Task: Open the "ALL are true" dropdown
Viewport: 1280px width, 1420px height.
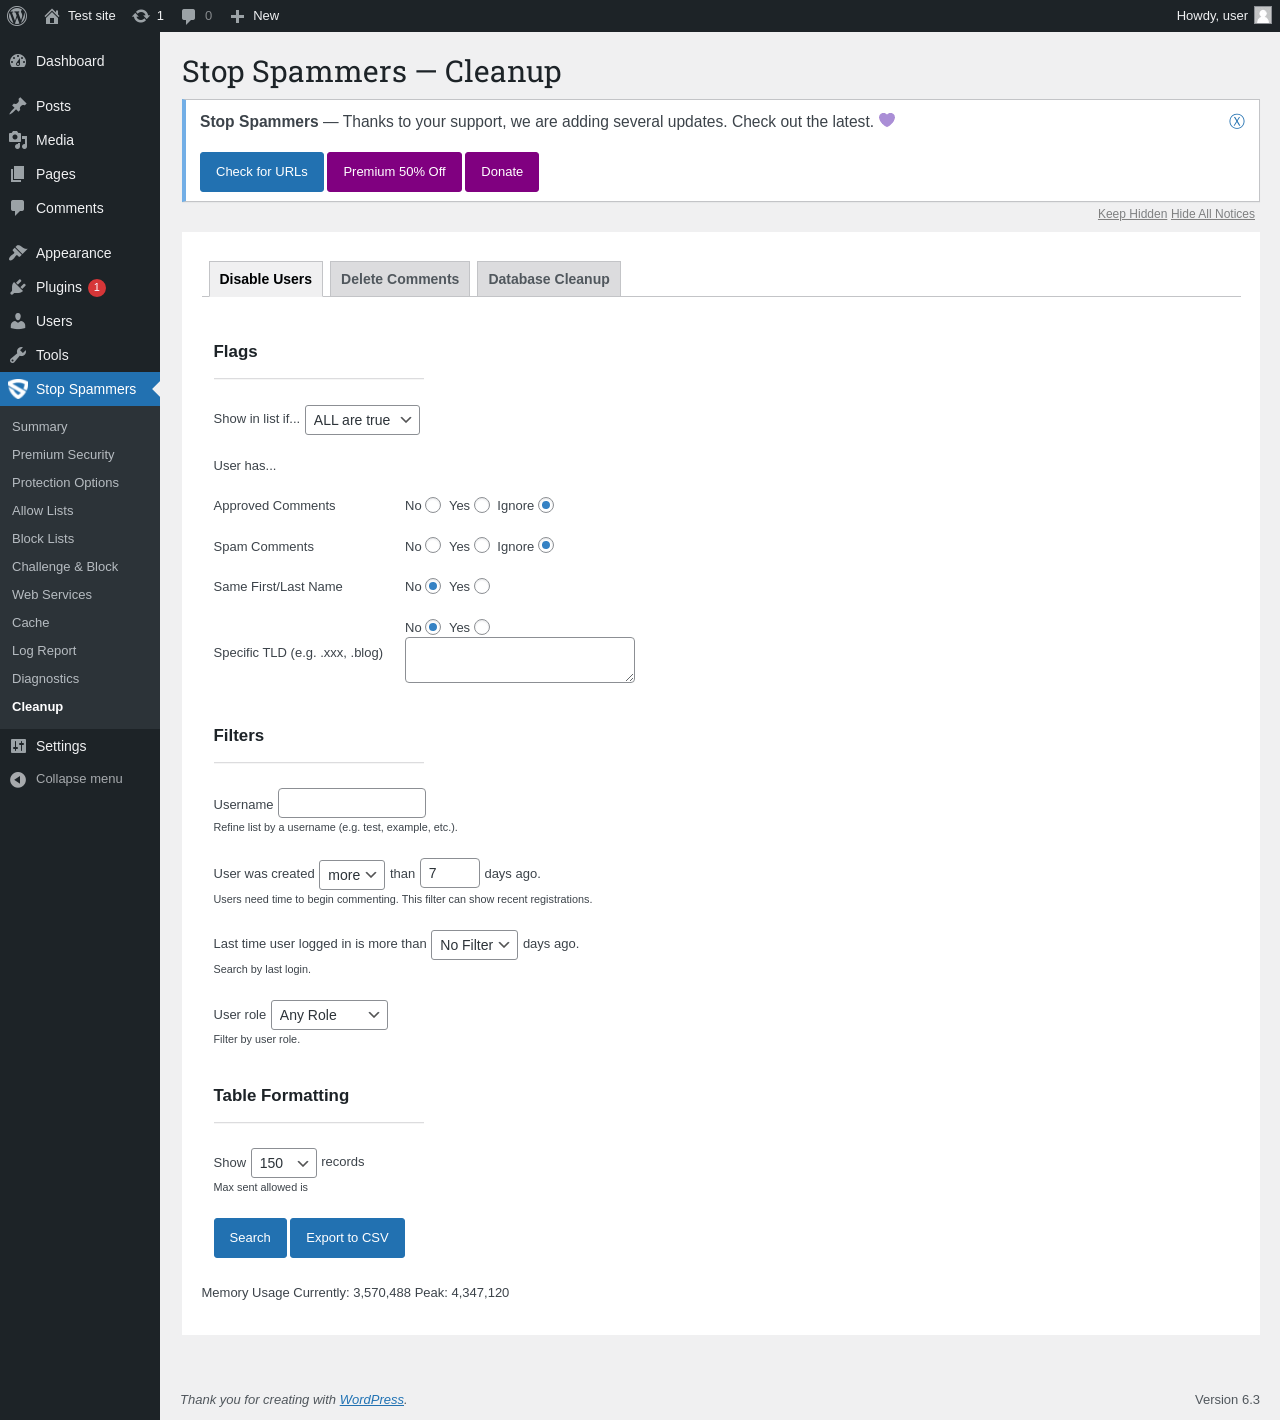Action: tap(362, 420)
